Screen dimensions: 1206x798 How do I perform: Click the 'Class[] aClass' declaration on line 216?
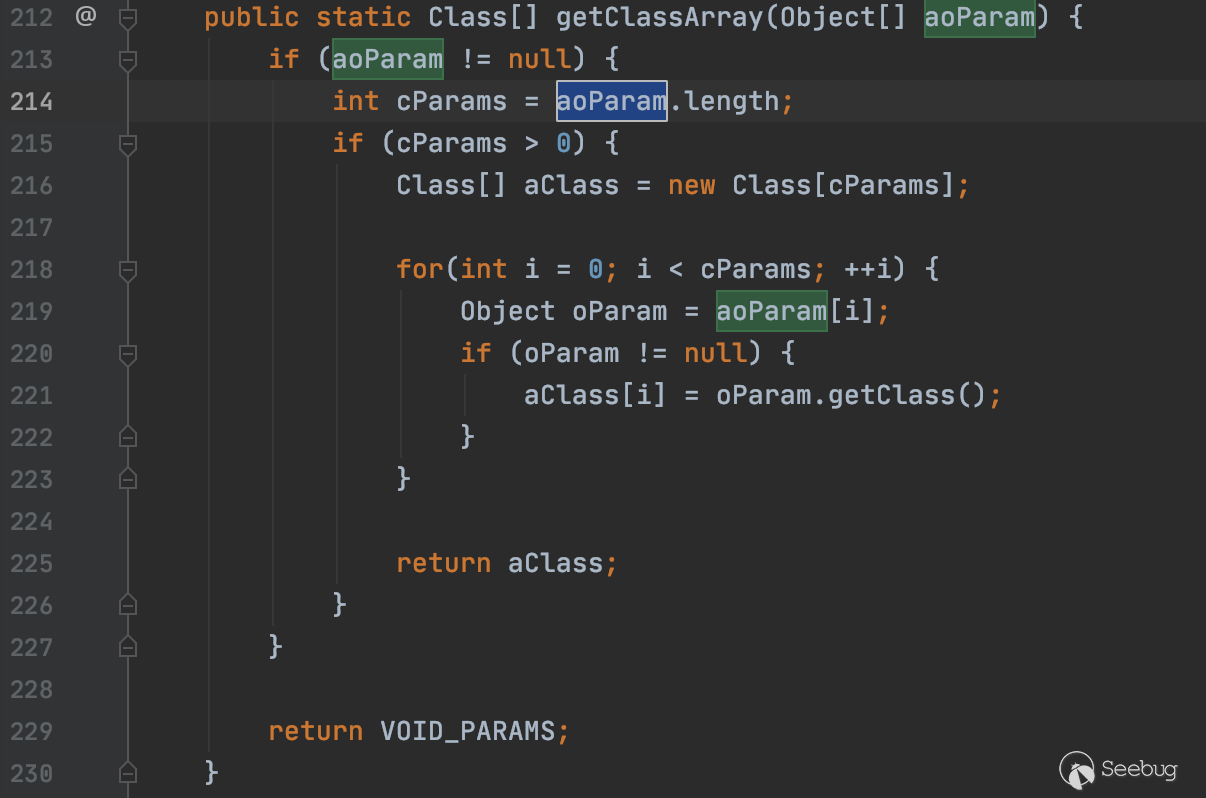tap(508, 185)
